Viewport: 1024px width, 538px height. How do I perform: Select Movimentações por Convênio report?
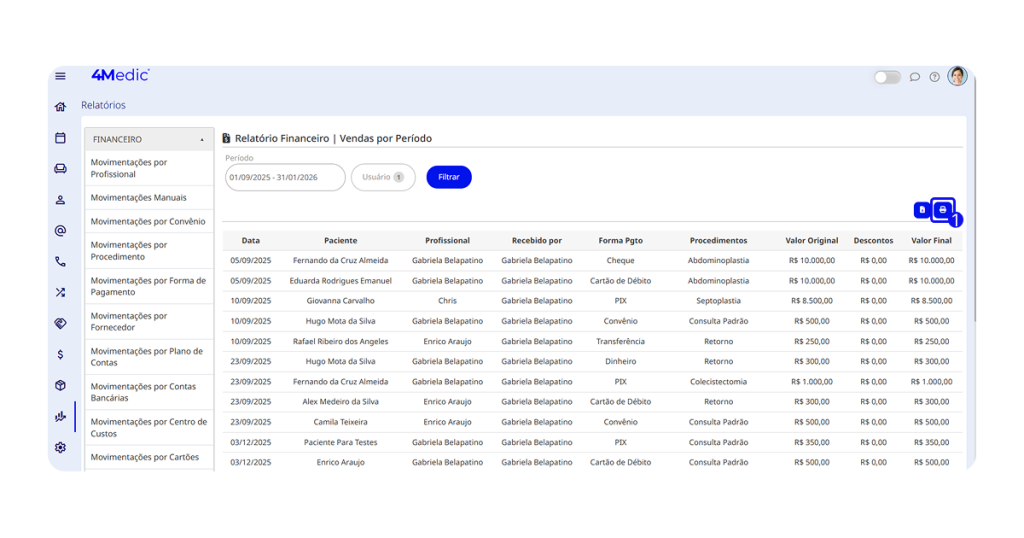(148, 222)
